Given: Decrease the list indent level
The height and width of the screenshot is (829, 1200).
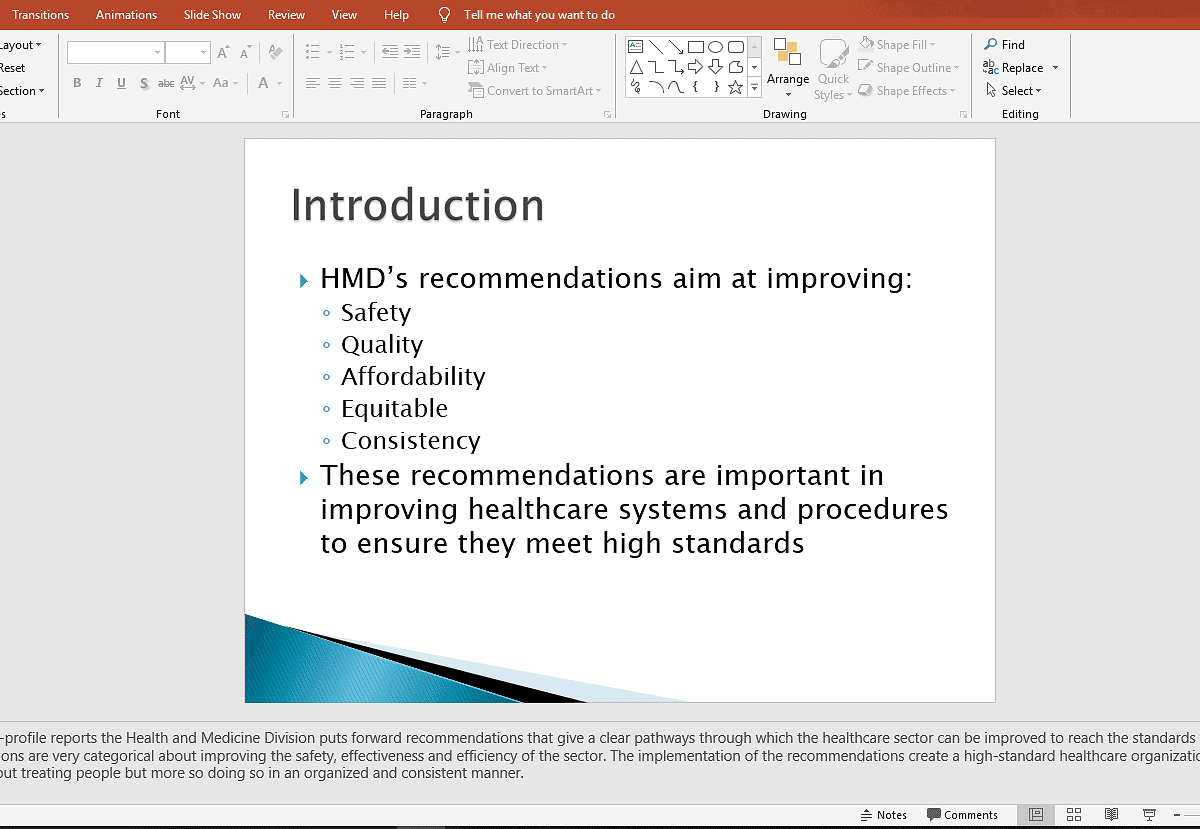Looking at the screenshot, I should [x=390, y=52].
